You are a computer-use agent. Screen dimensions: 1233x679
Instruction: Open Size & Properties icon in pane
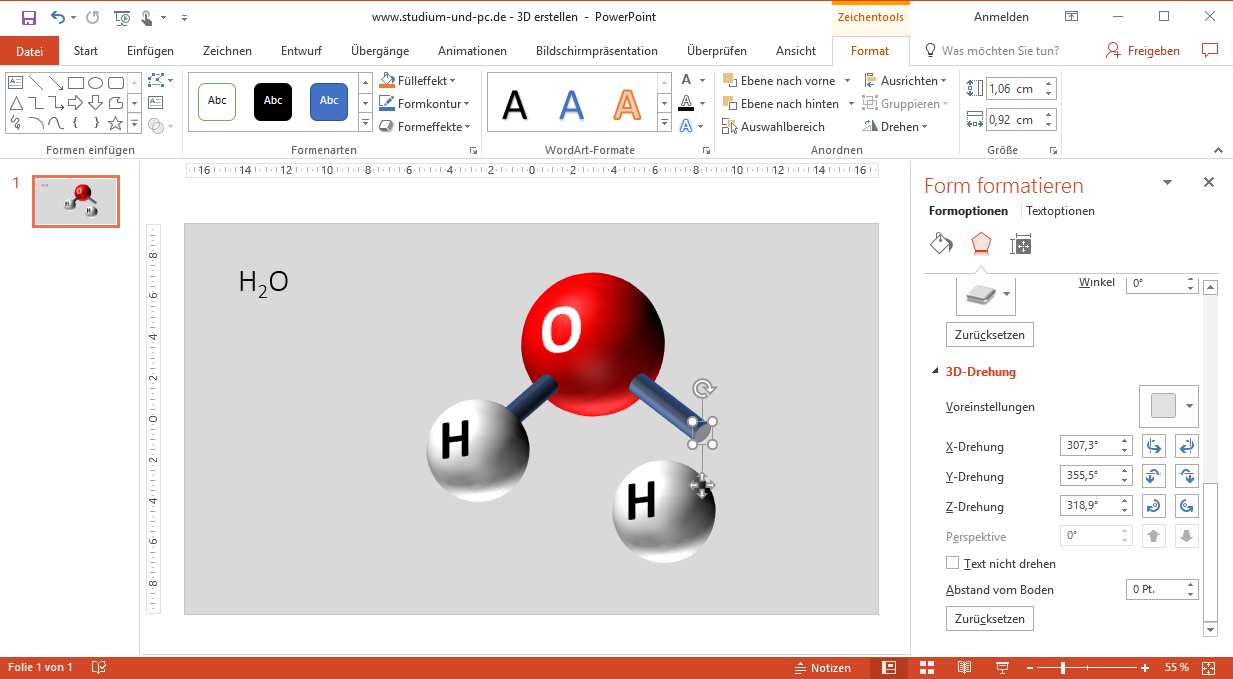(1021, 244)
